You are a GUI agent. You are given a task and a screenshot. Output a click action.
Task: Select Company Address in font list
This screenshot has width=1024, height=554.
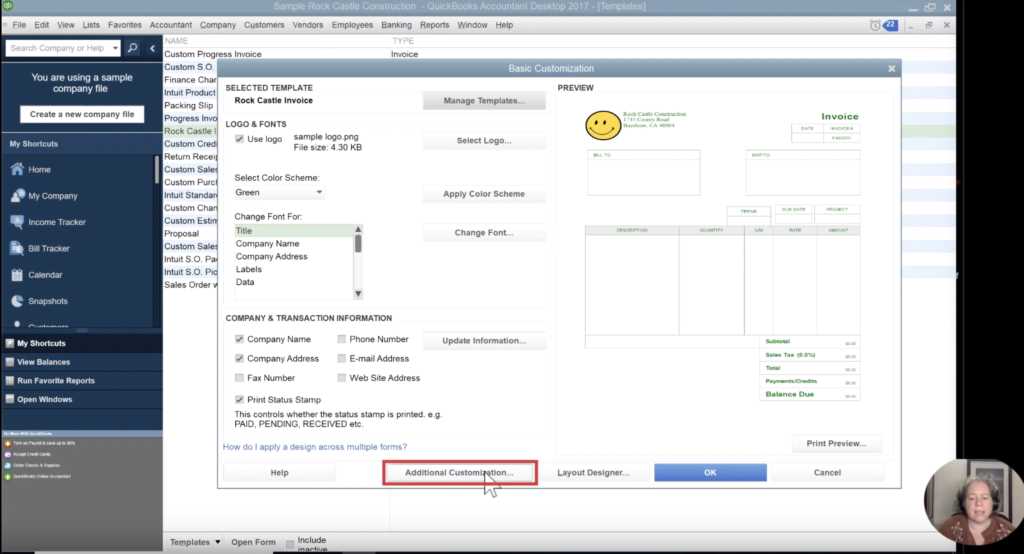tap(293, 256)
